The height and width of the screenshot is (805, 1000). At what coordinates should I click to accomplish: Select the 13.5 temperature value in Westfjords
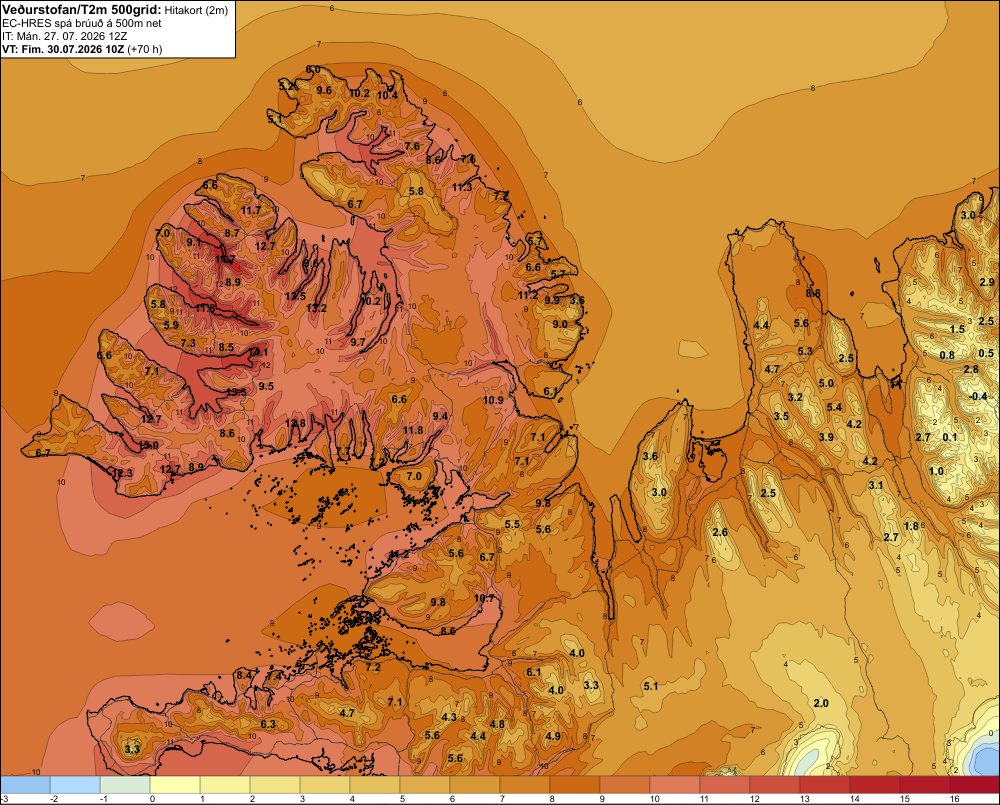[x=295, y=296]
